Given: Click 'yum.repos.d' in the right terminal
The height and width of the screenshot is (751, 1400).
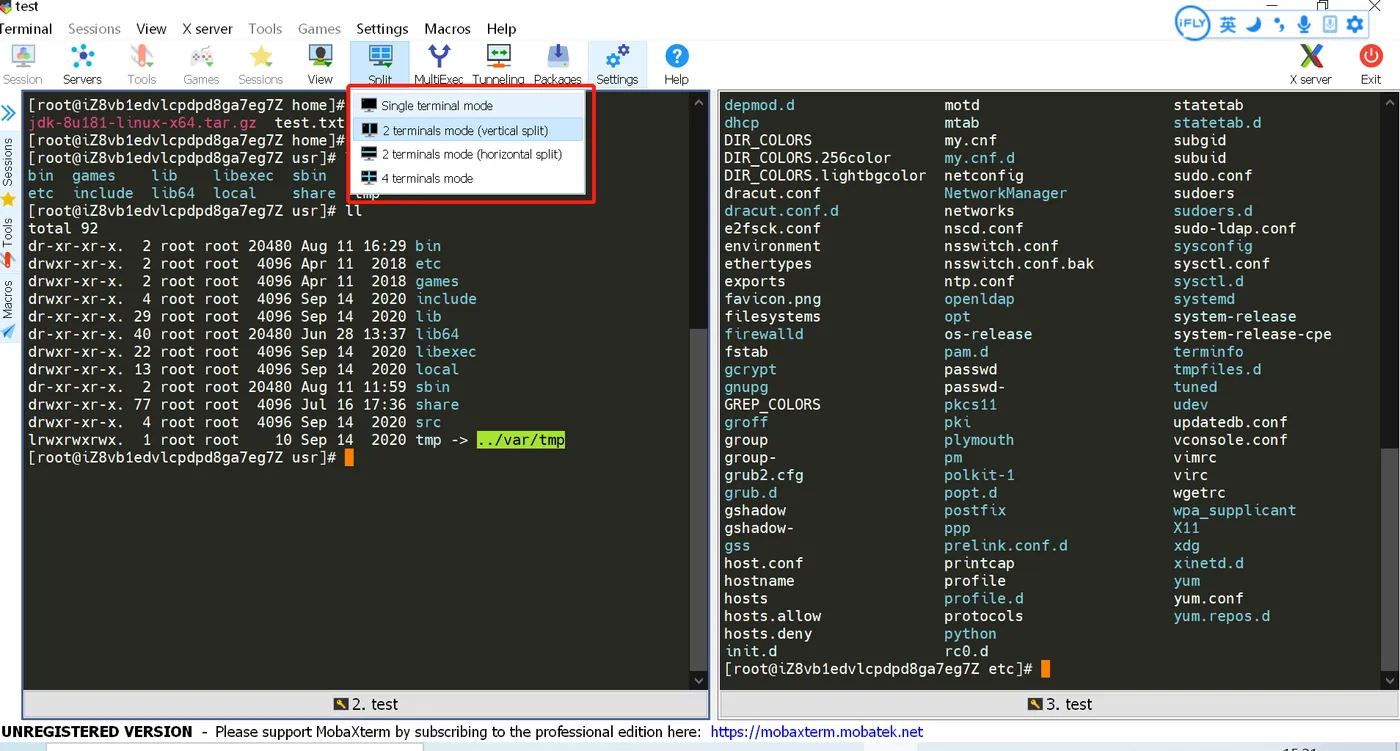Looking at the screenshot, I should [1222, 616].
